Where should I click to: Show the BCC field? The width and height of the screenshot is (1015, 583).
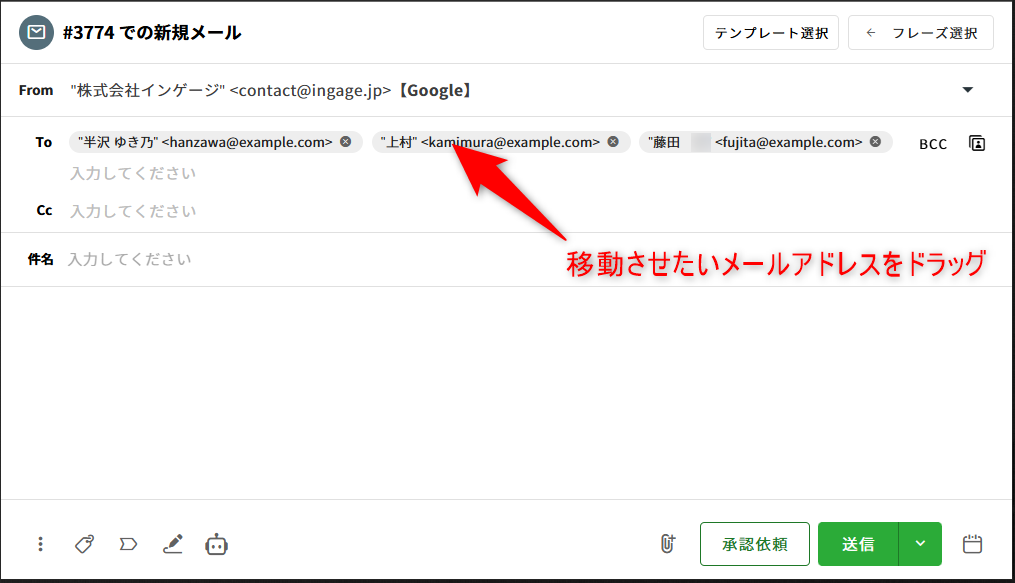[932, 144]
